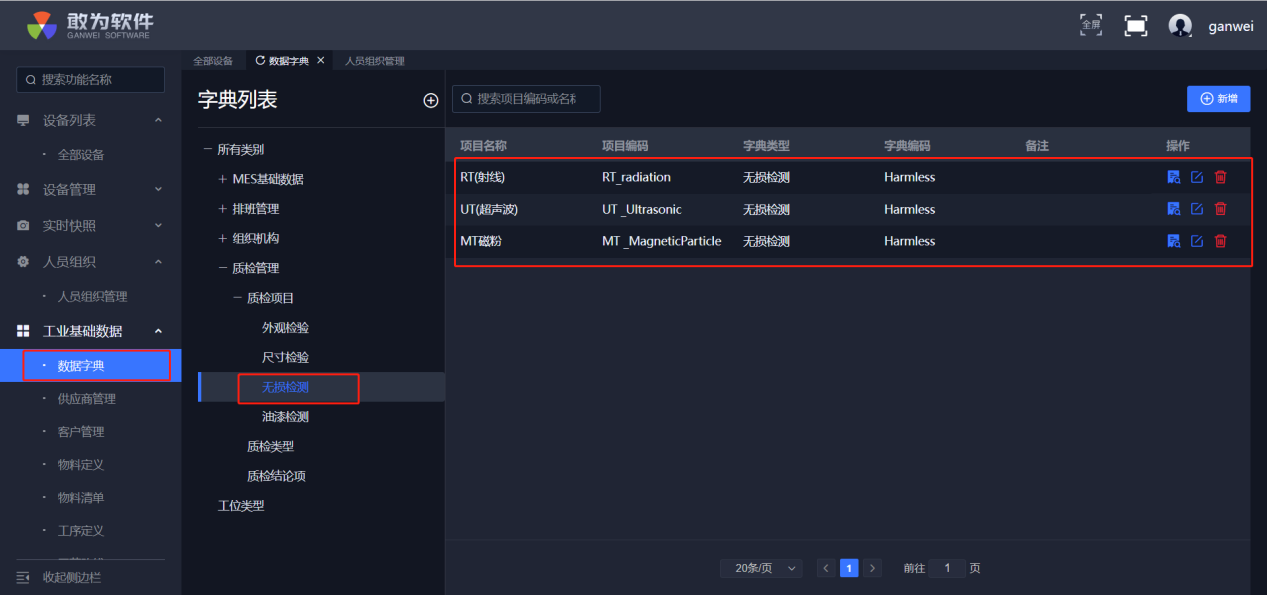Select 质检结论项 in the tree

pos(276,476)
